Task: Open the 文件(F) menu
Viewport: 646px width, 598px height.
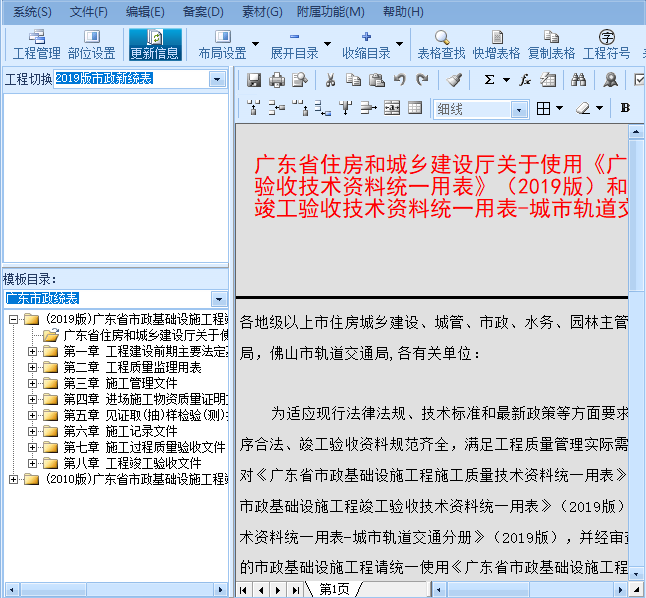Action: coord(88,12)
